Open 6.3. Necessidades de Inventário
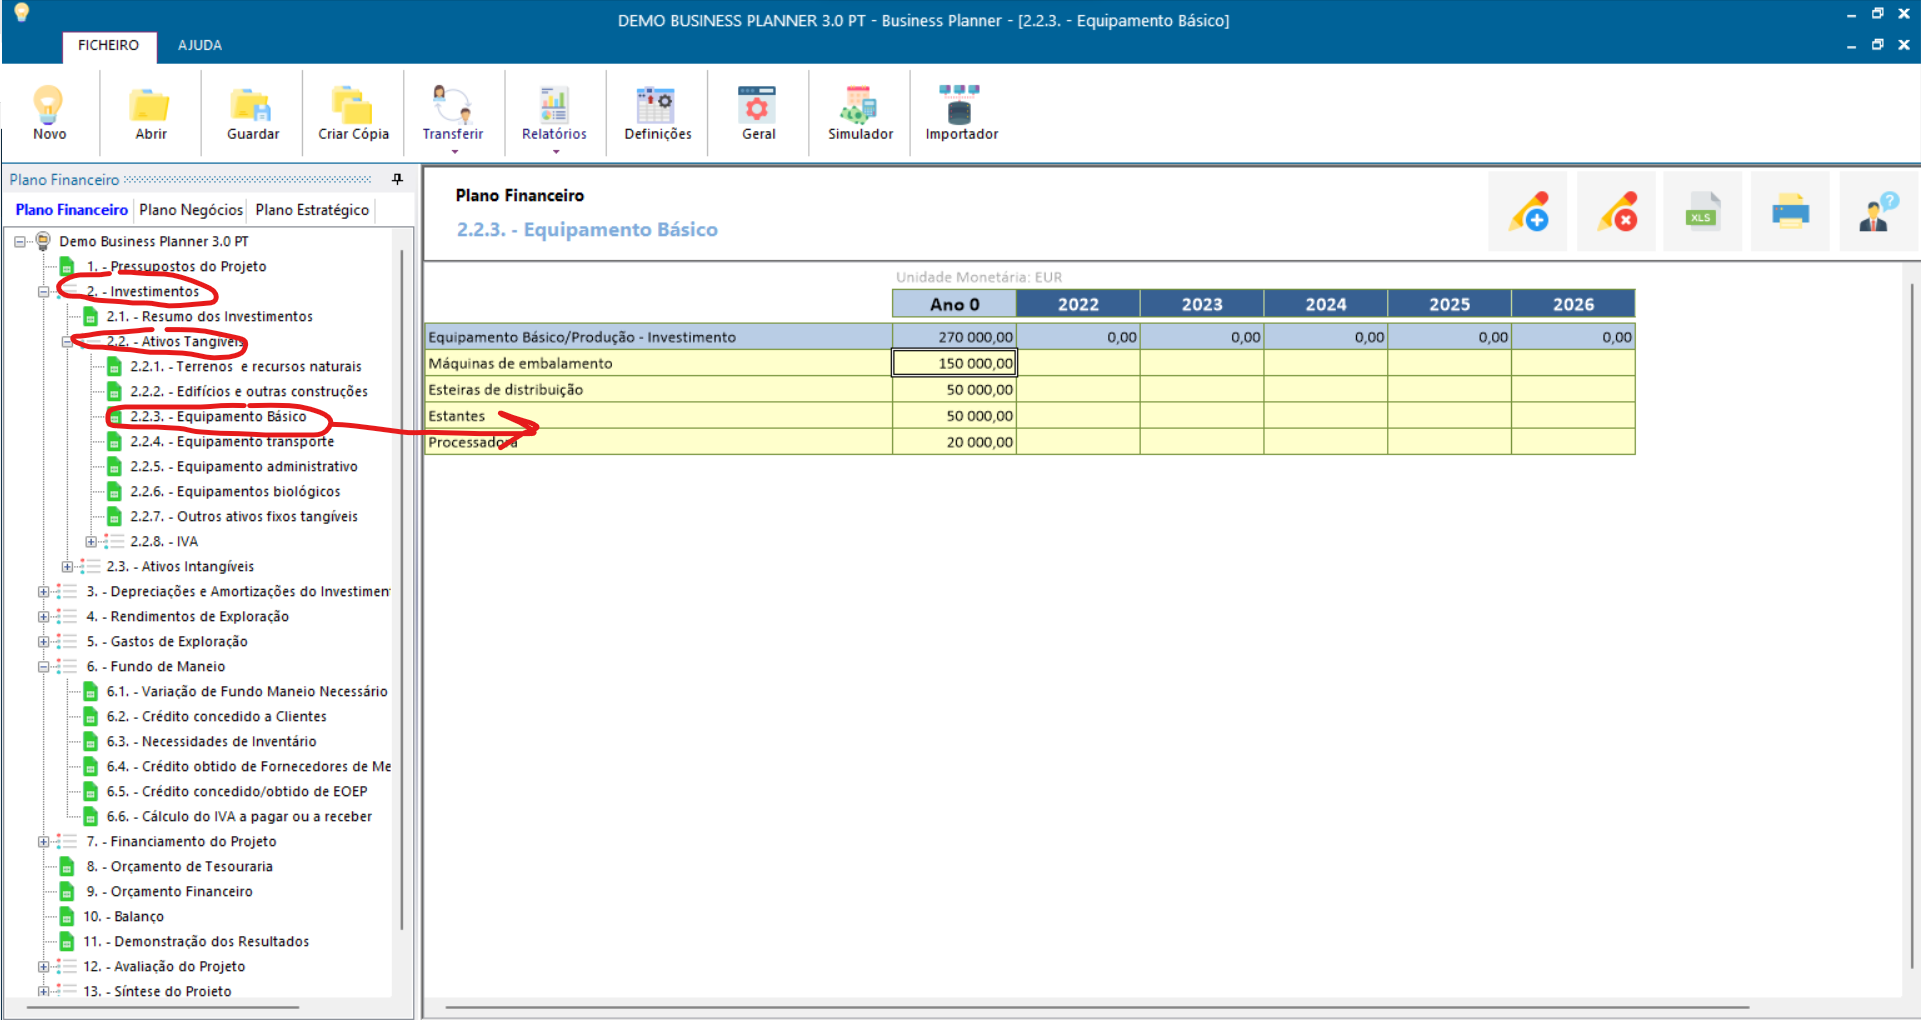Viewport: 1921px width, 1020px height. tap(212, 742)
